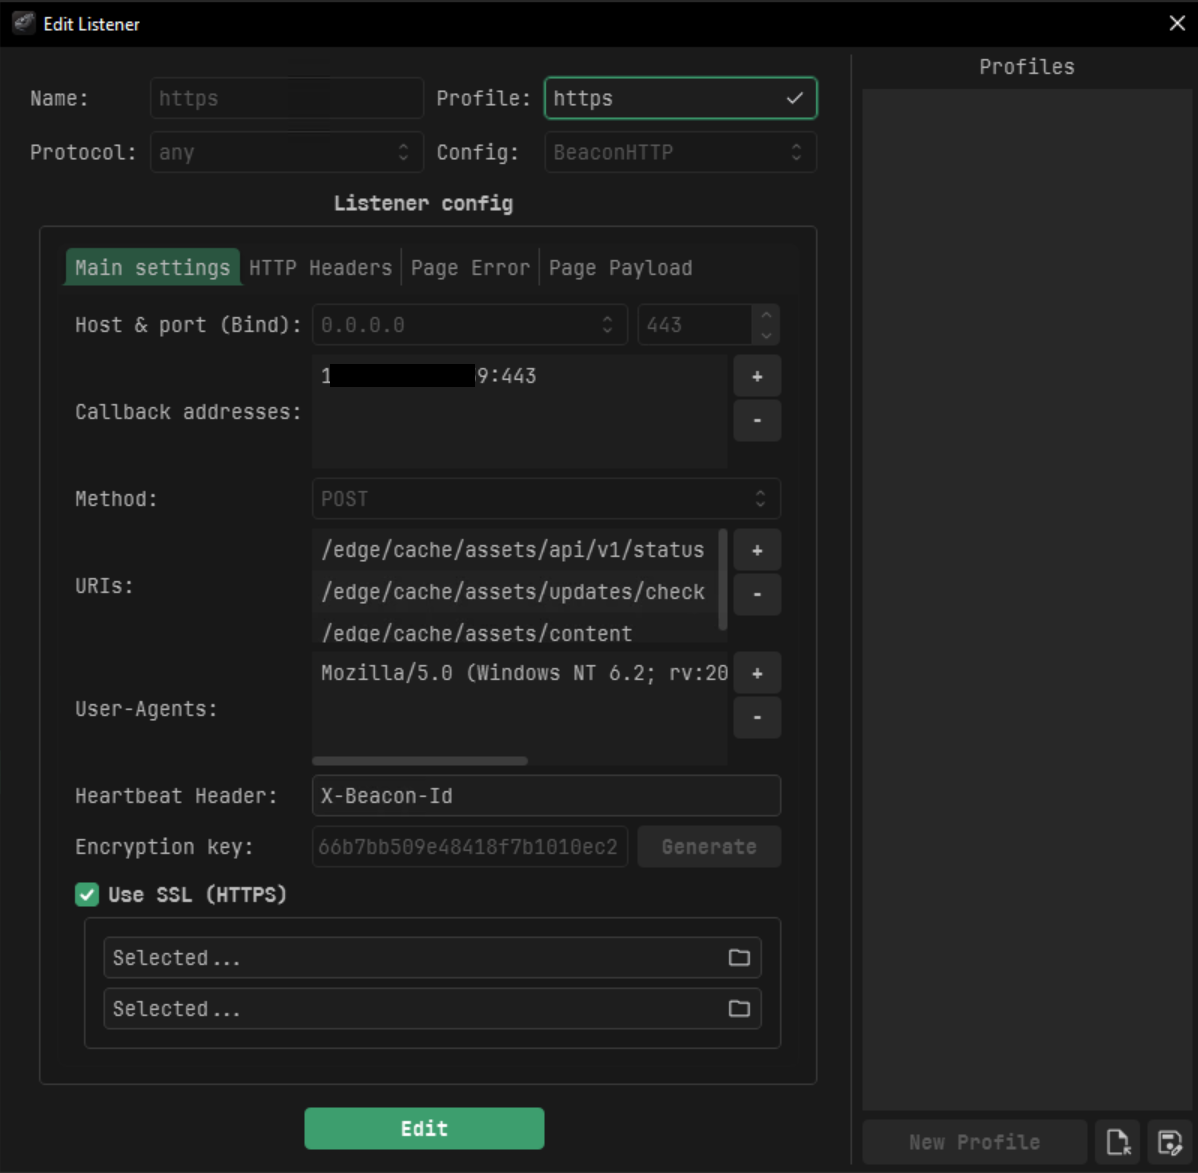Select URI /edge/cache/assets/updates/check
This screenshot has height=1173, width=1198.
pos(514,591)
